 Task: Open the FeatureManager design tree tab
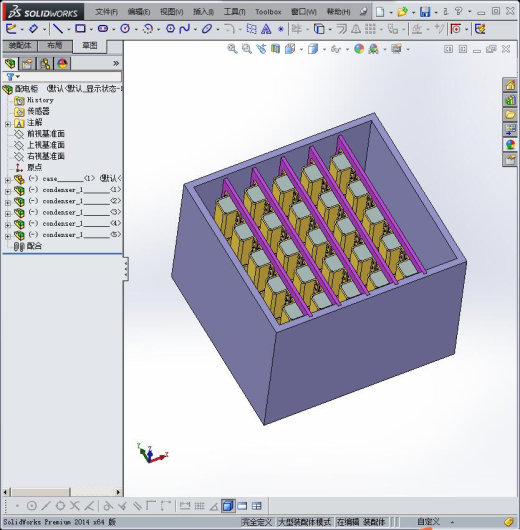coord(10,64)
